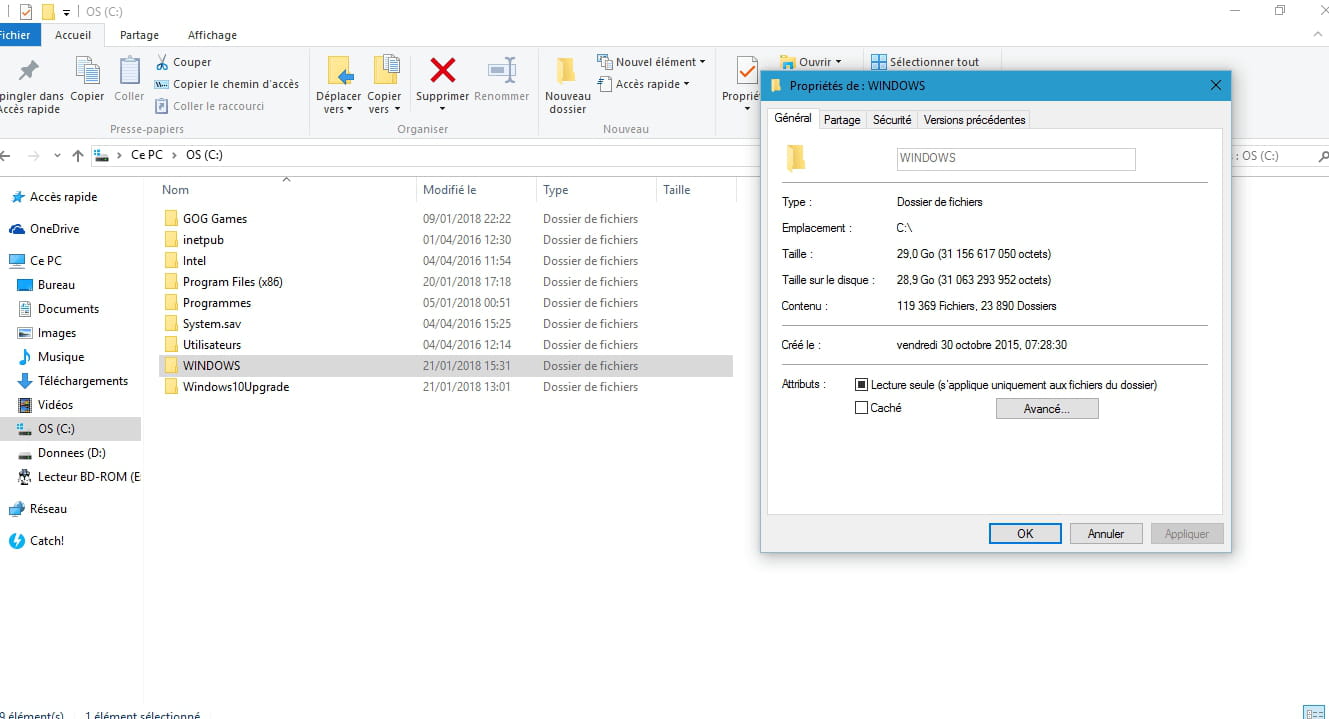Open the Fichier ribbon tab
The image size is (1329, 719).
coord(17,35)
